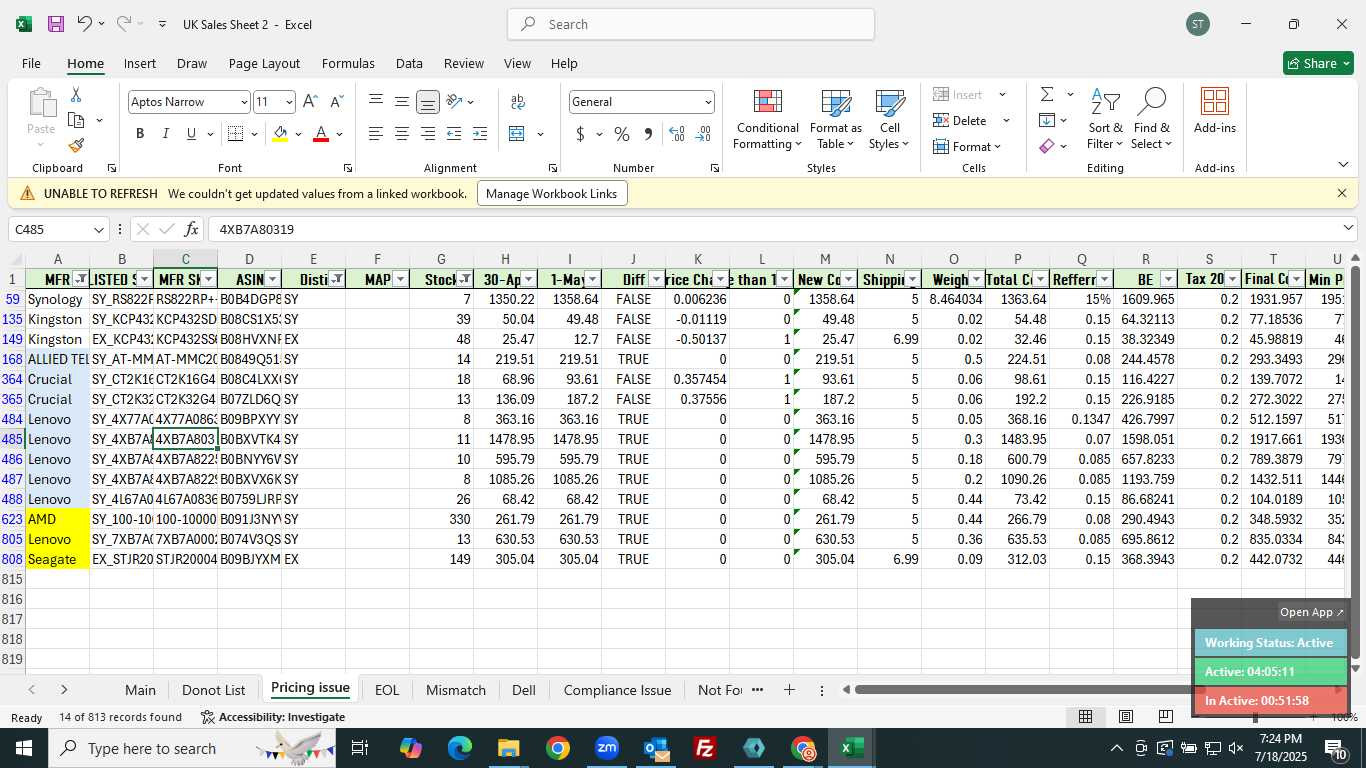Open the number format General dropdown

(x=708, y=102)
